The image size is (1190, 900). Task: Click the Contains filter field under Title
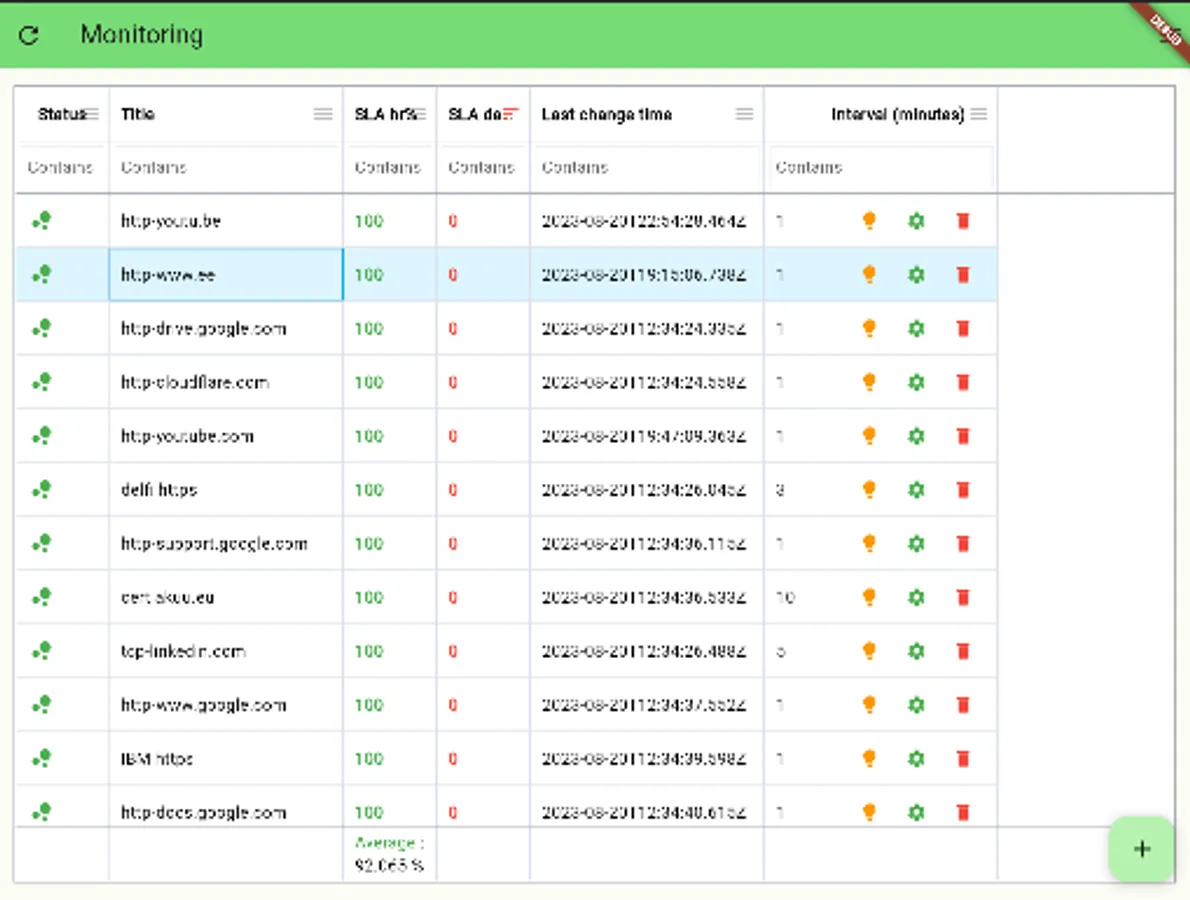[225, 167]
